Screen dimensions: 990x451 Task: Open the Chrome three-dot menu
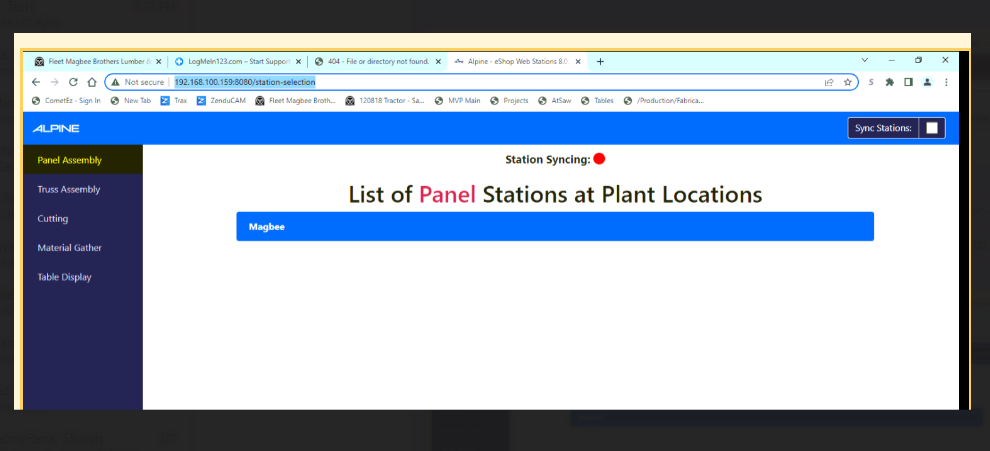point(946,82)
